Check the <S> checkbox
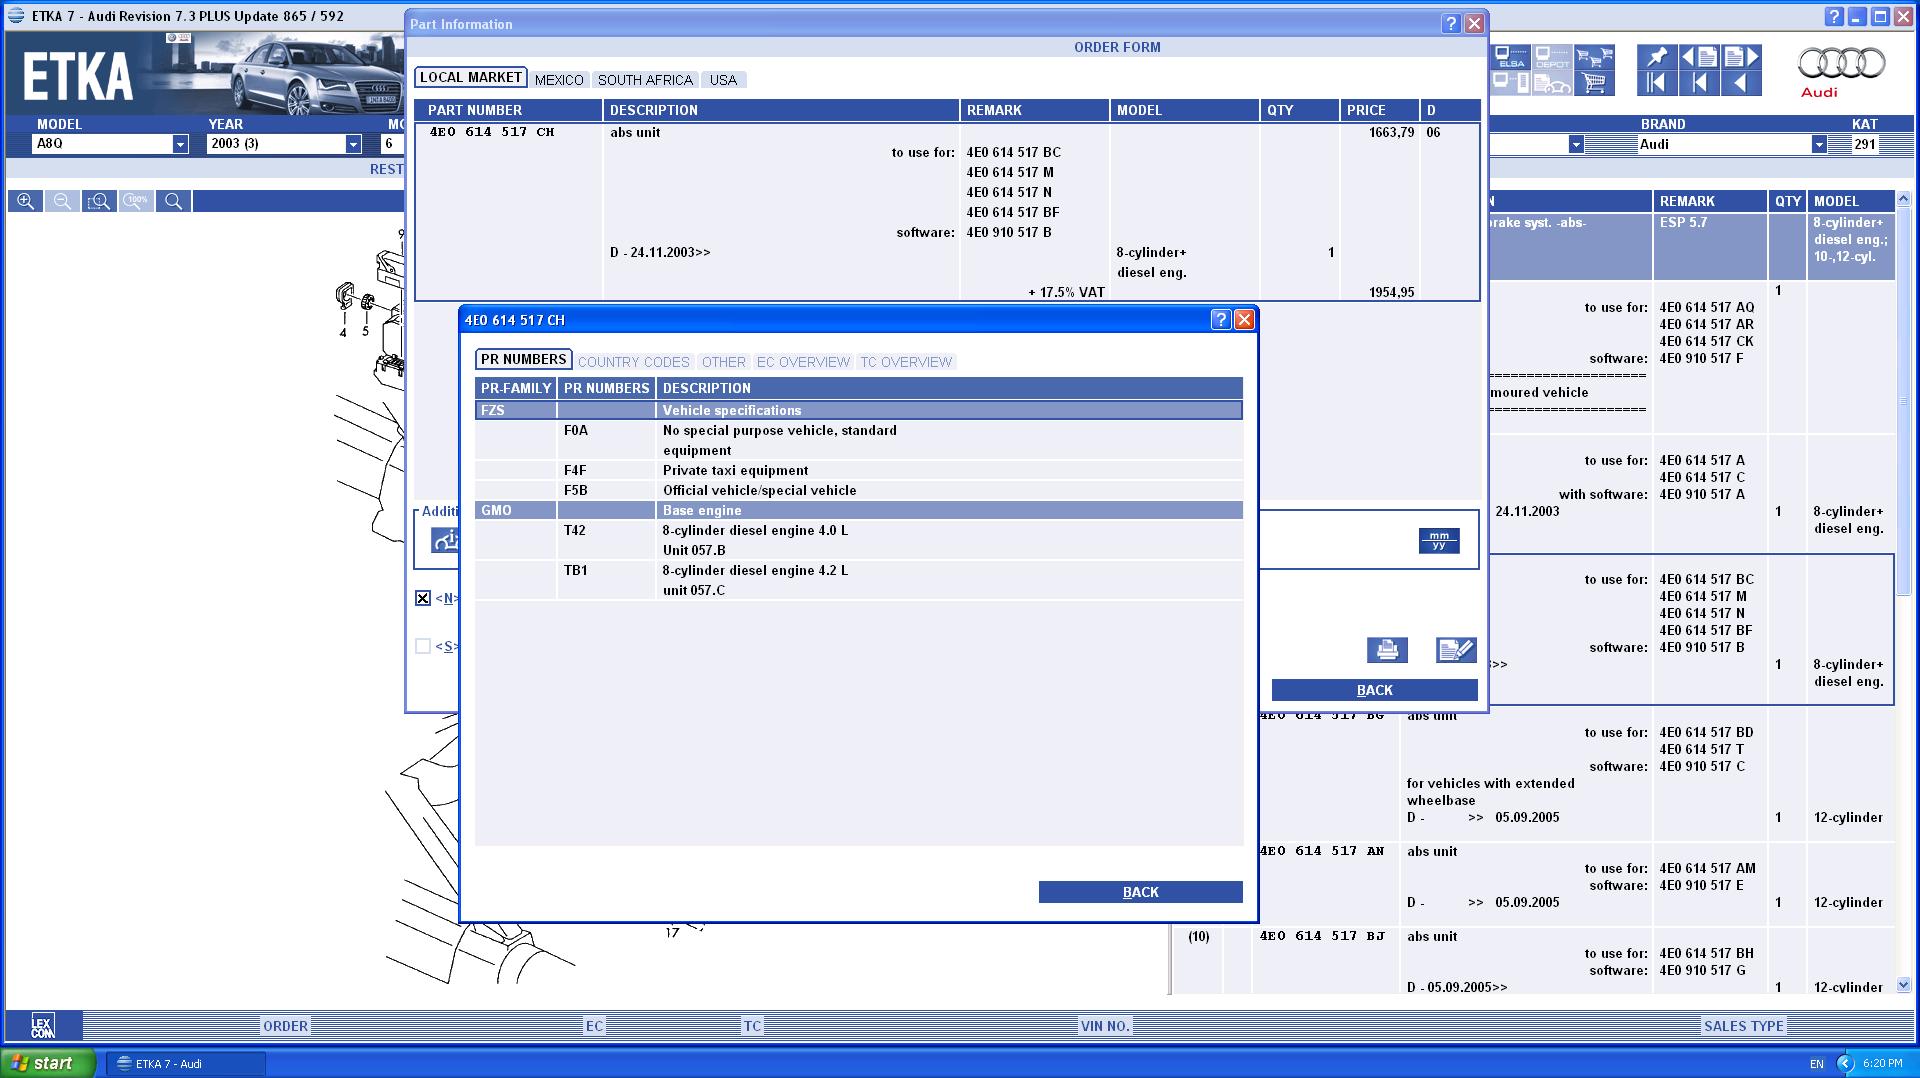1920x1078 pixels. [x=423, y=646]
